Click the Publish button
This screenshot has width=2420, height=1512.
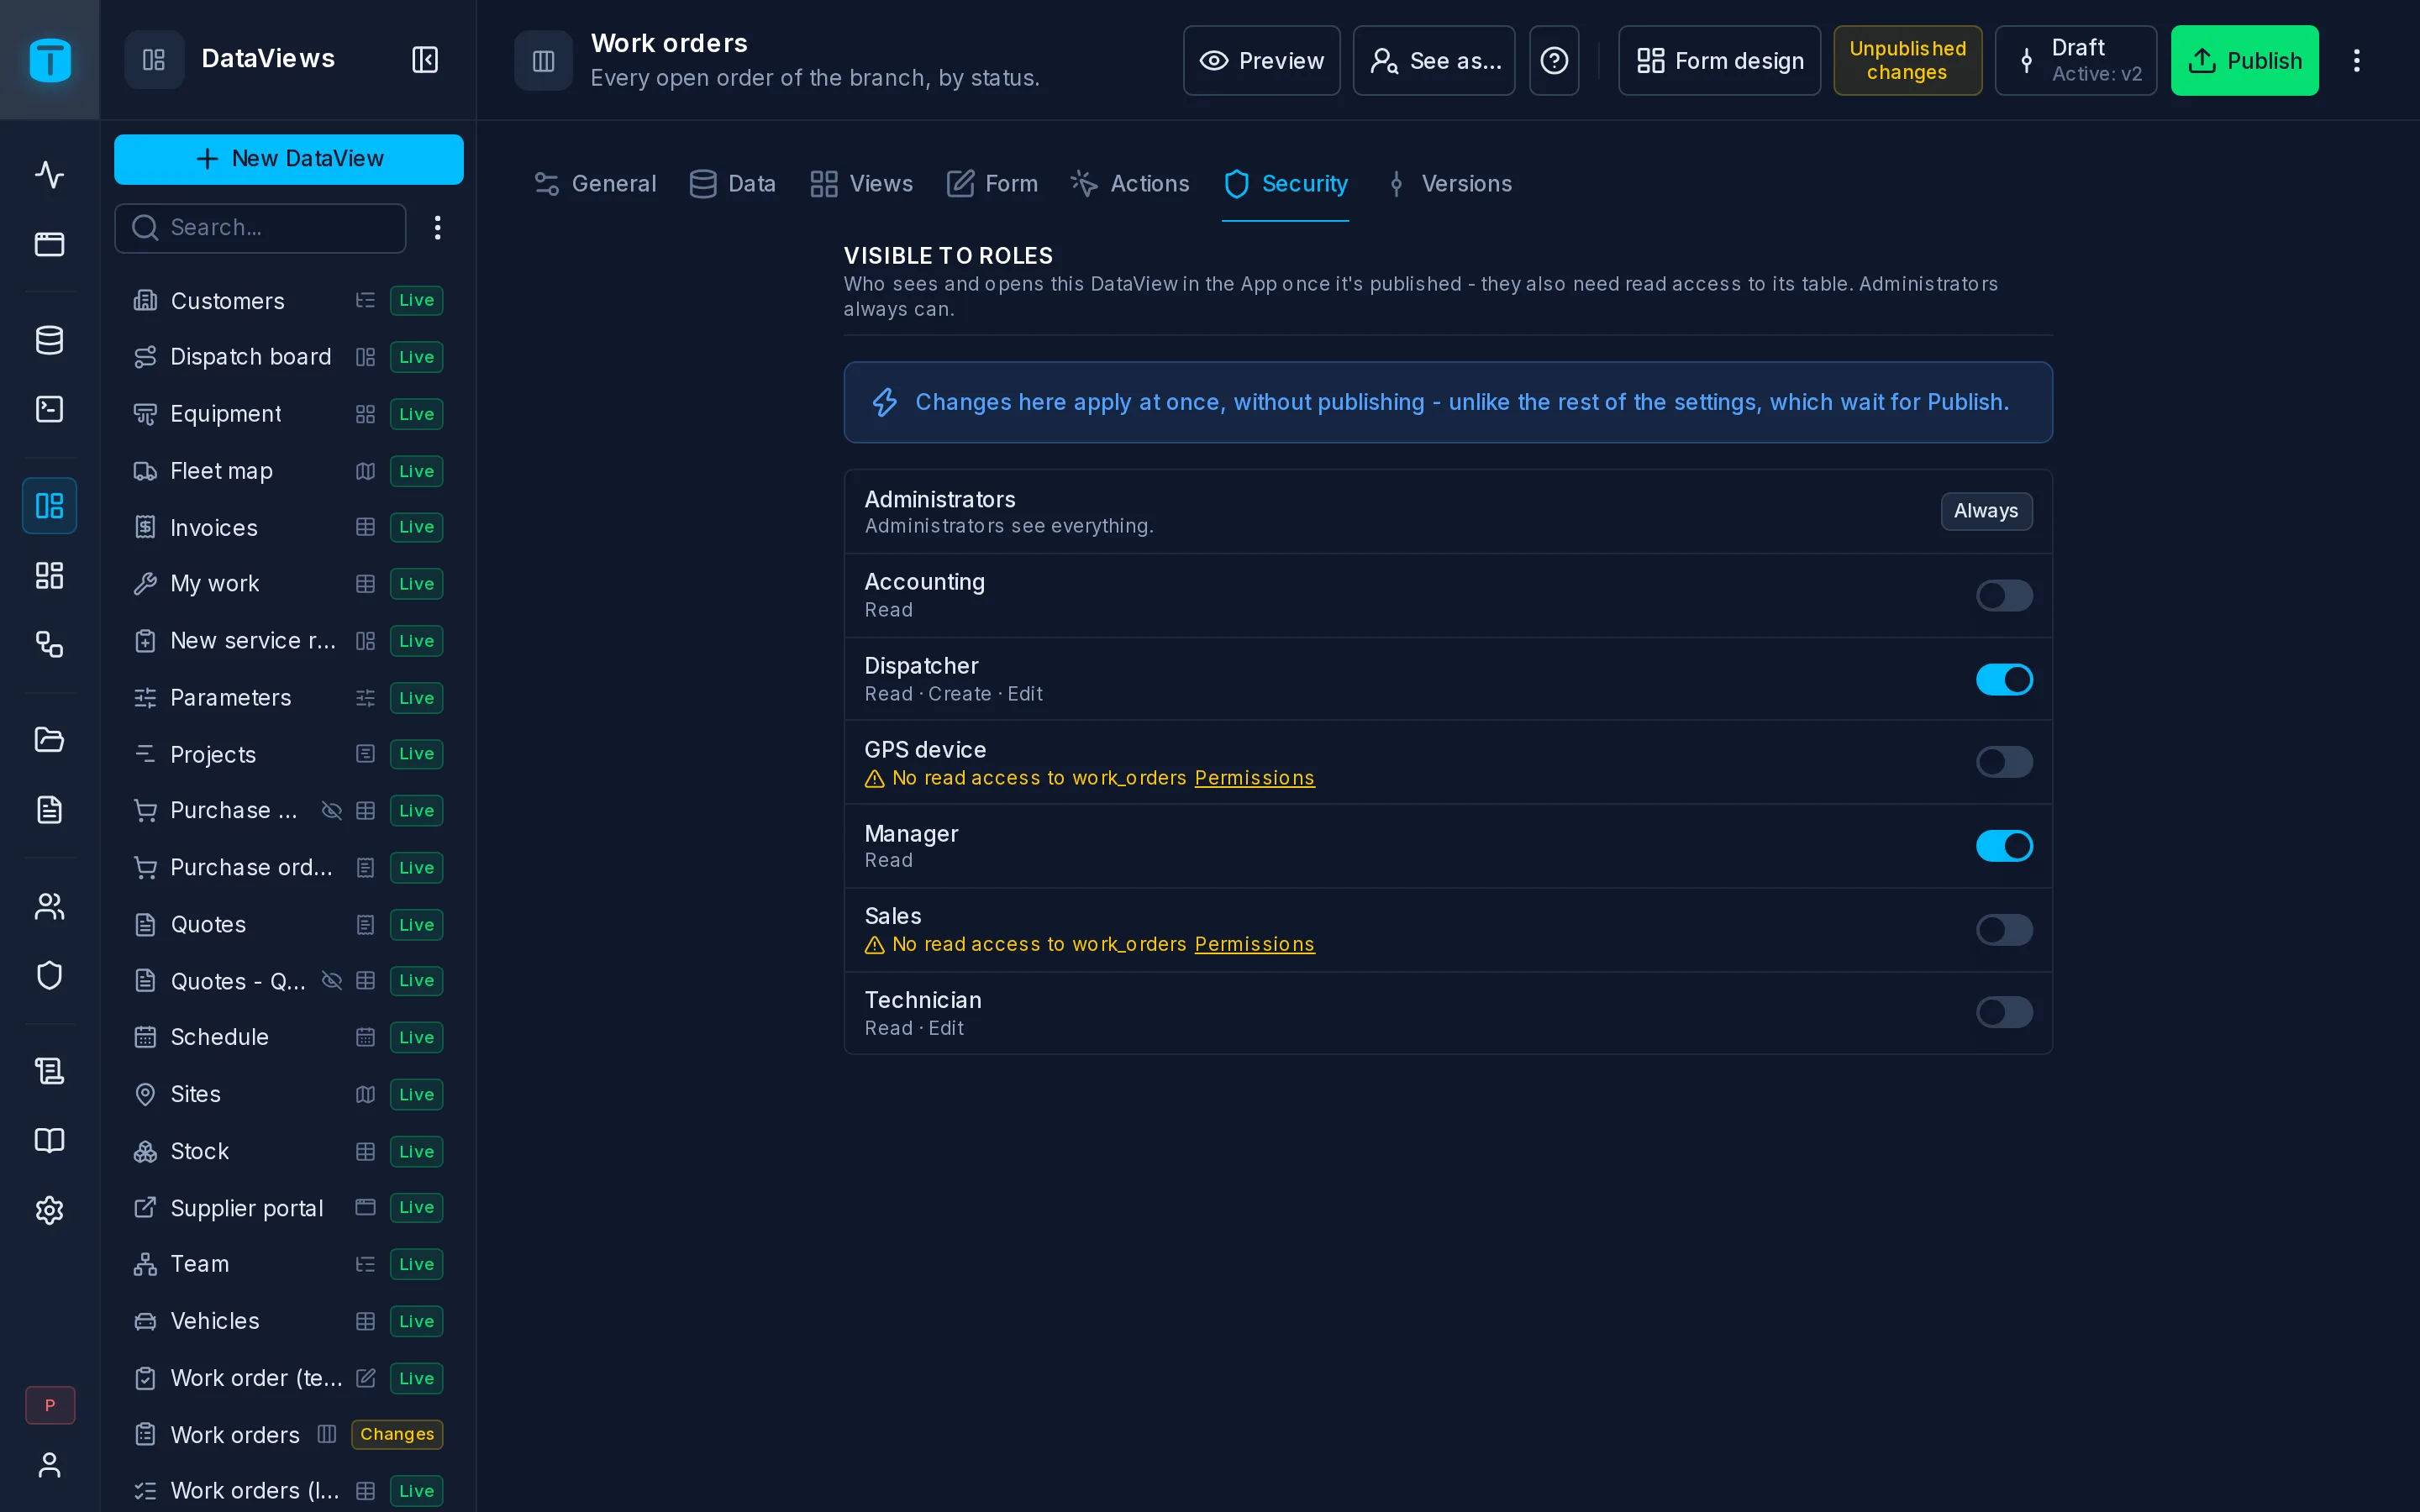tap(2244, 61)
